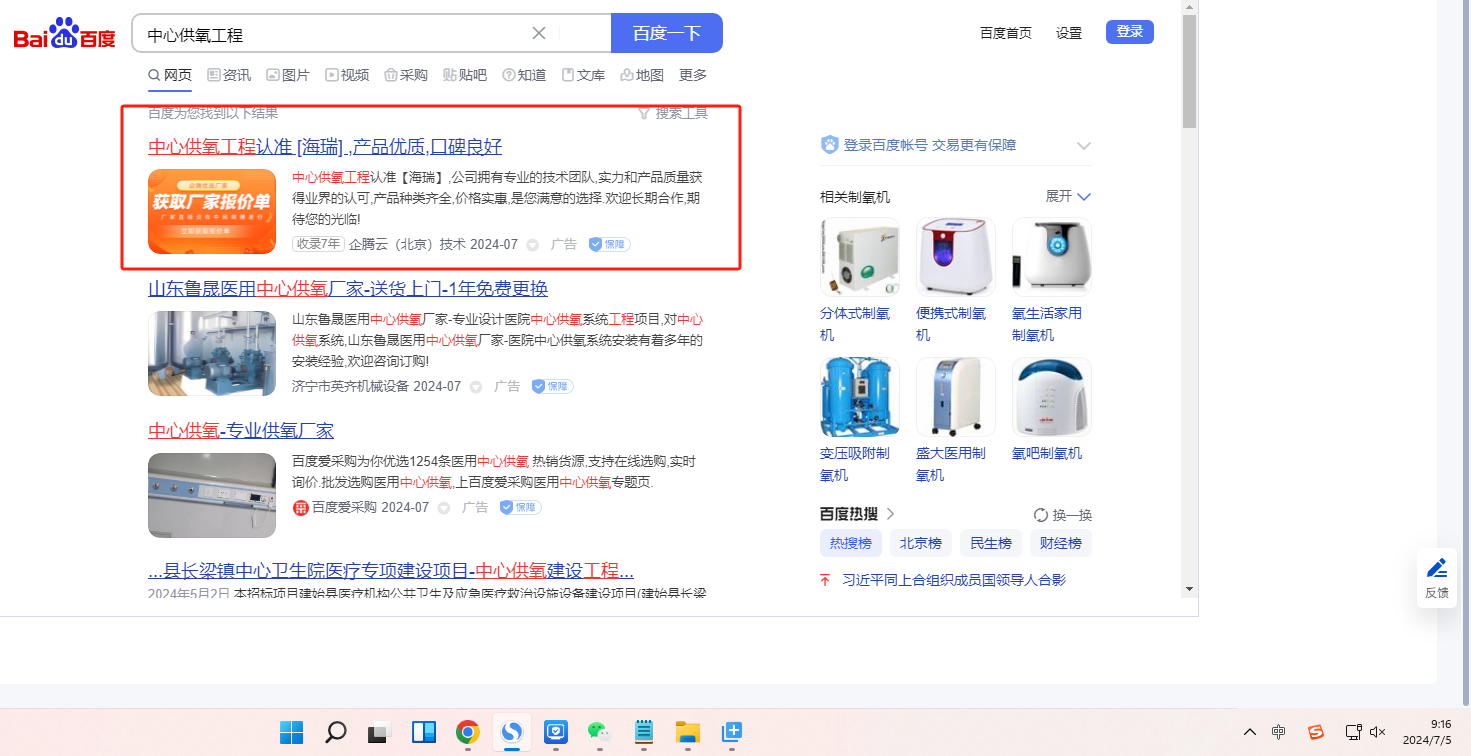Open the dropdown triangle beside 百度爱采购 2024-07
Image resolution: width=1471 pixels, height=756 pixels.
pos(444,508)
